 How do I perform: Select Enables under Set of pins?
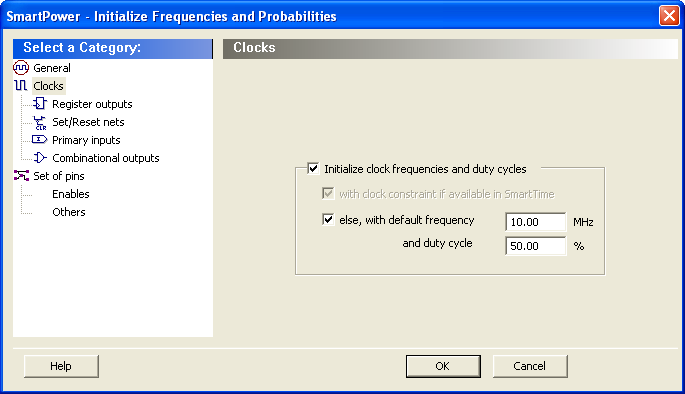[71, 194]
